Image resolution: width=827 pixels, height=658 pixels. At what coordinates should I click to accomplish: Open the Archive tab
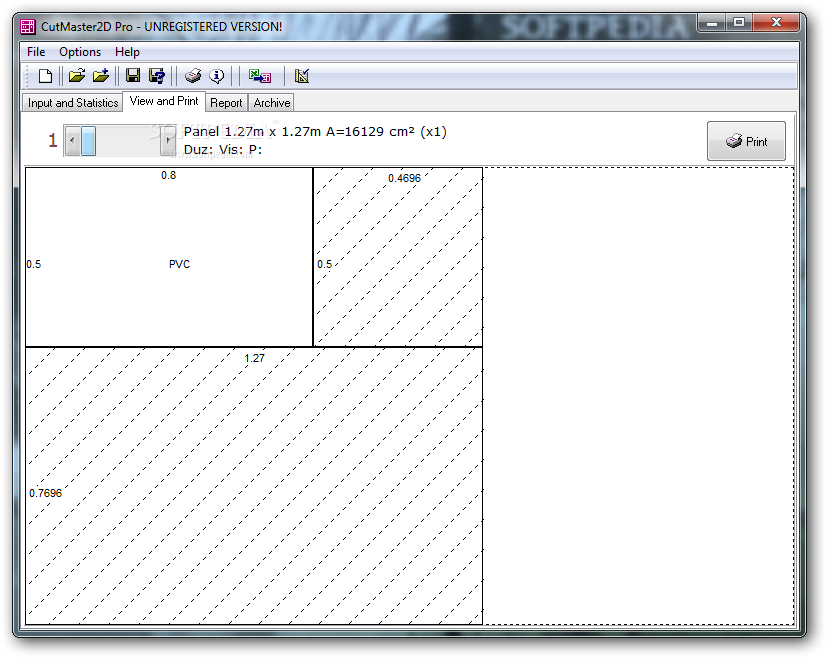click(x=272, y=103)
